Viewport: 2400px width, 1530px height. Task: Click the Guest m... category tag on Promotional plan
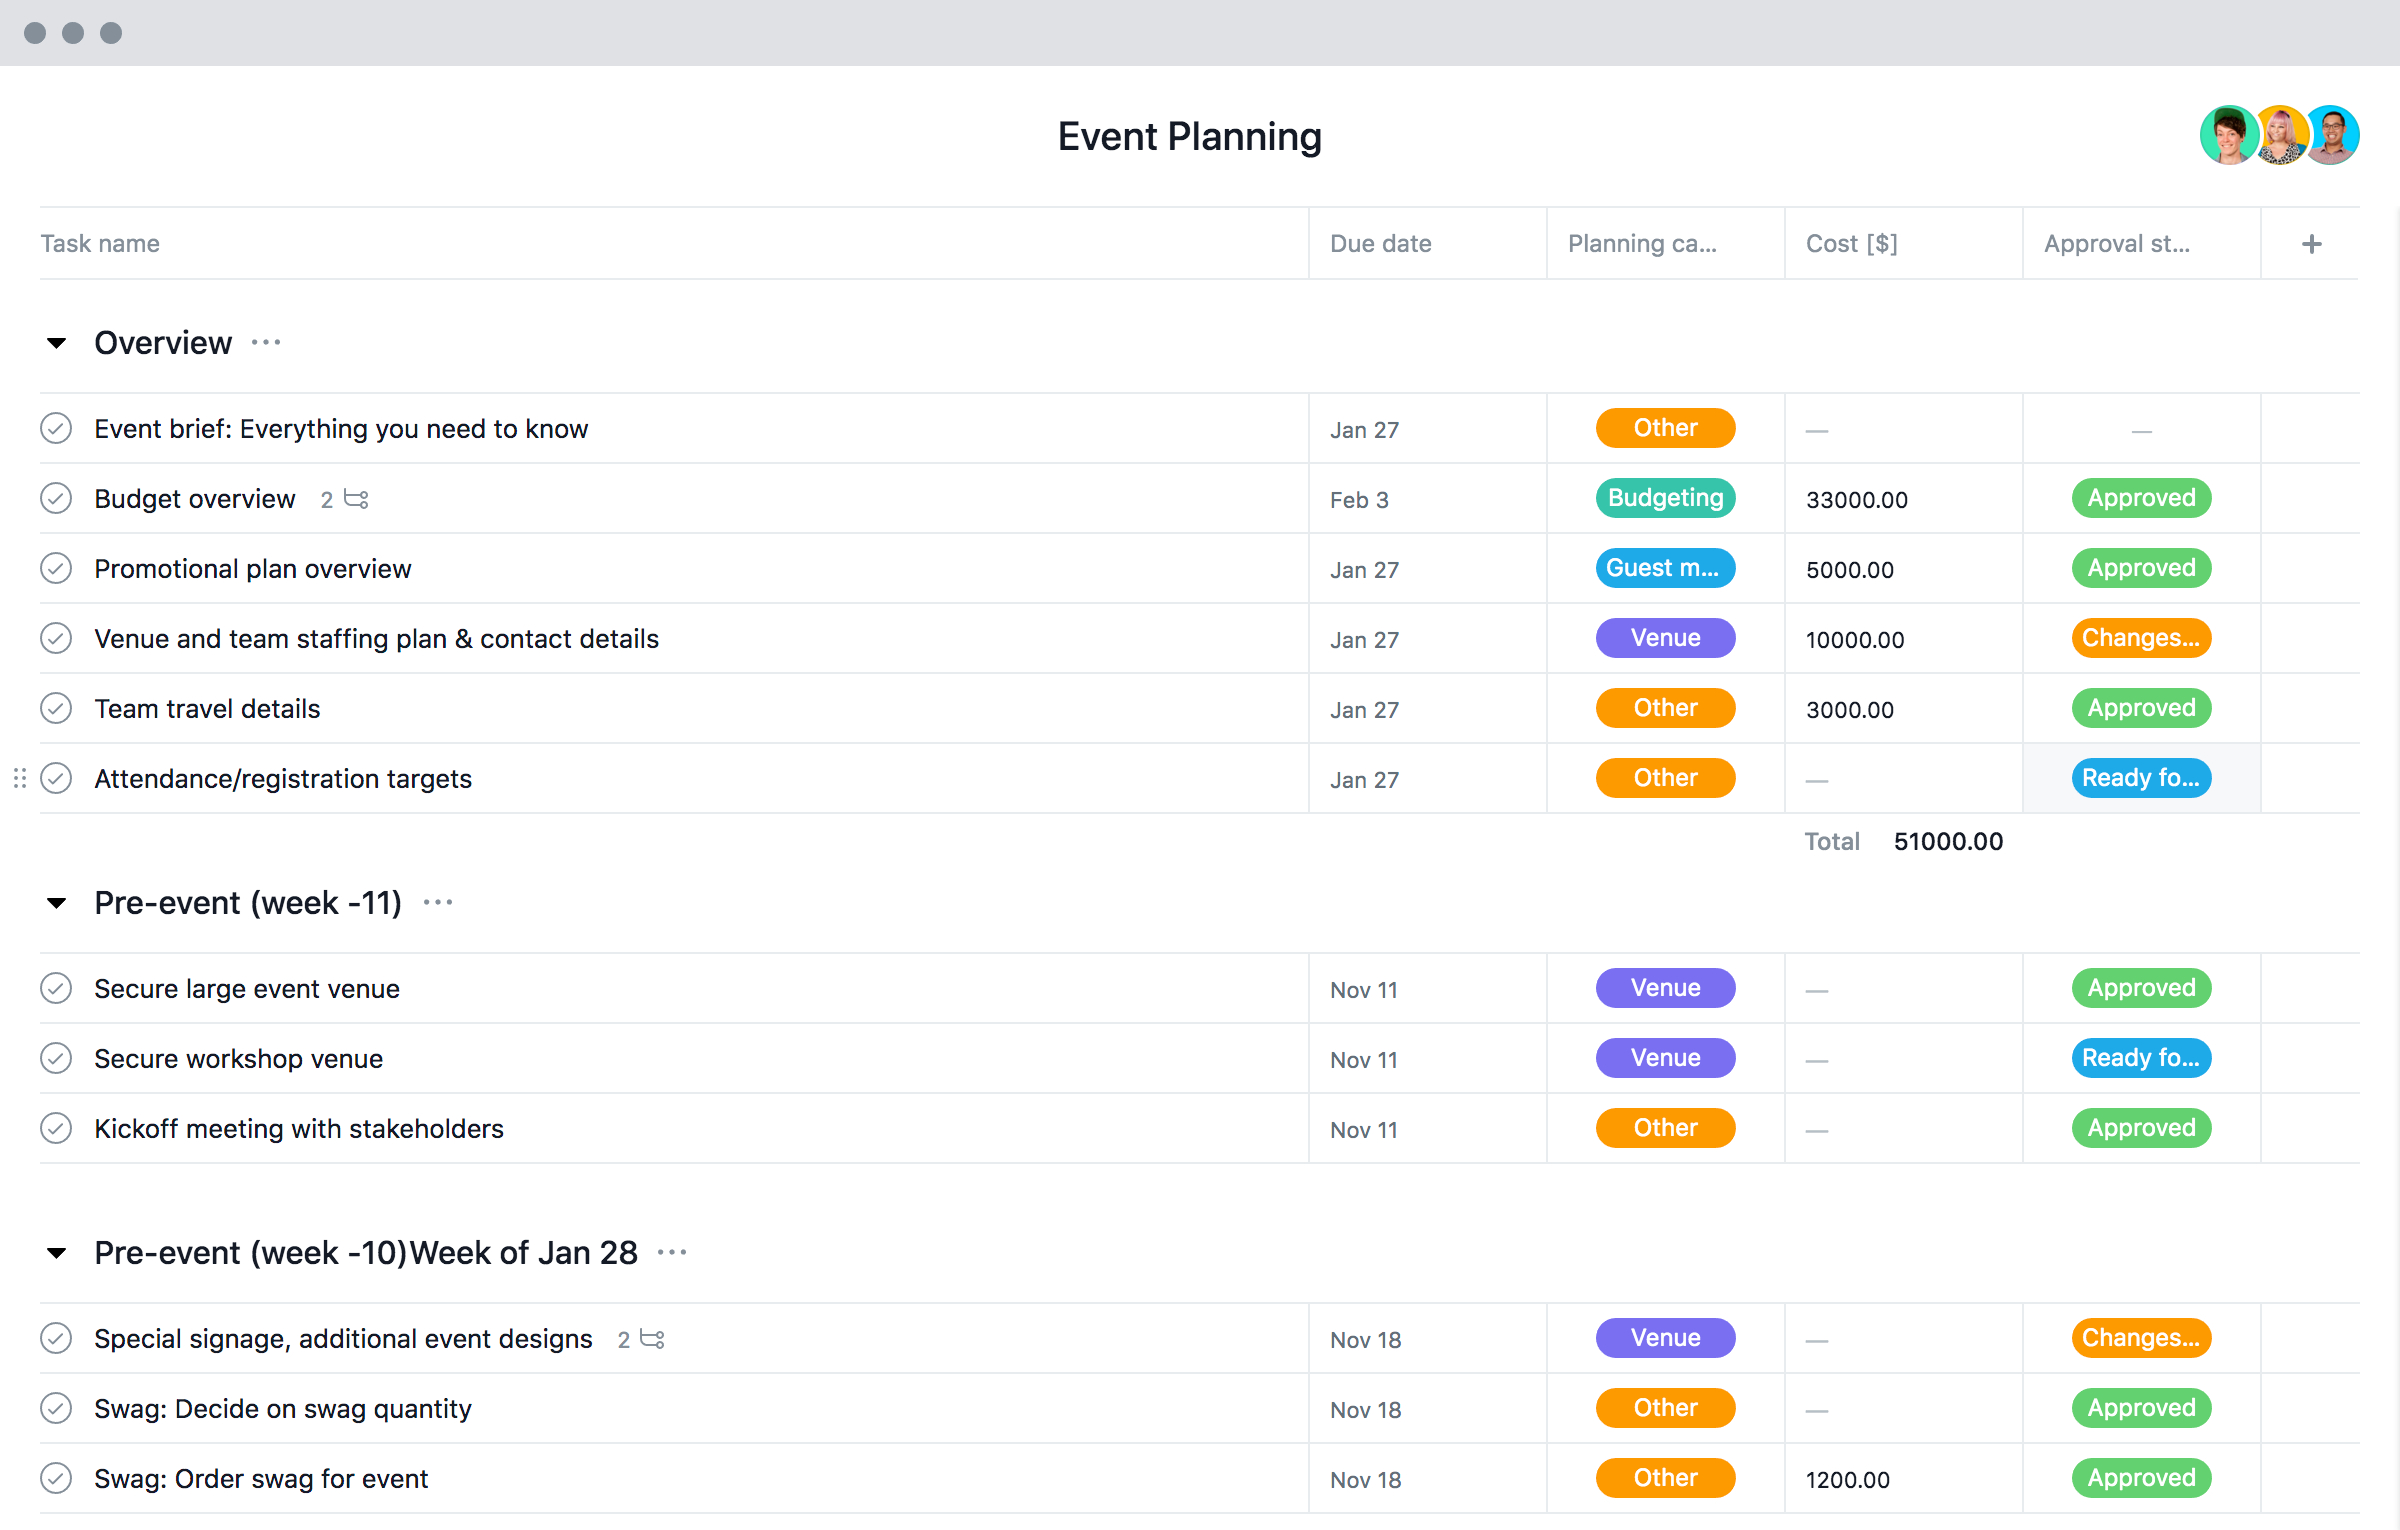1662,568
